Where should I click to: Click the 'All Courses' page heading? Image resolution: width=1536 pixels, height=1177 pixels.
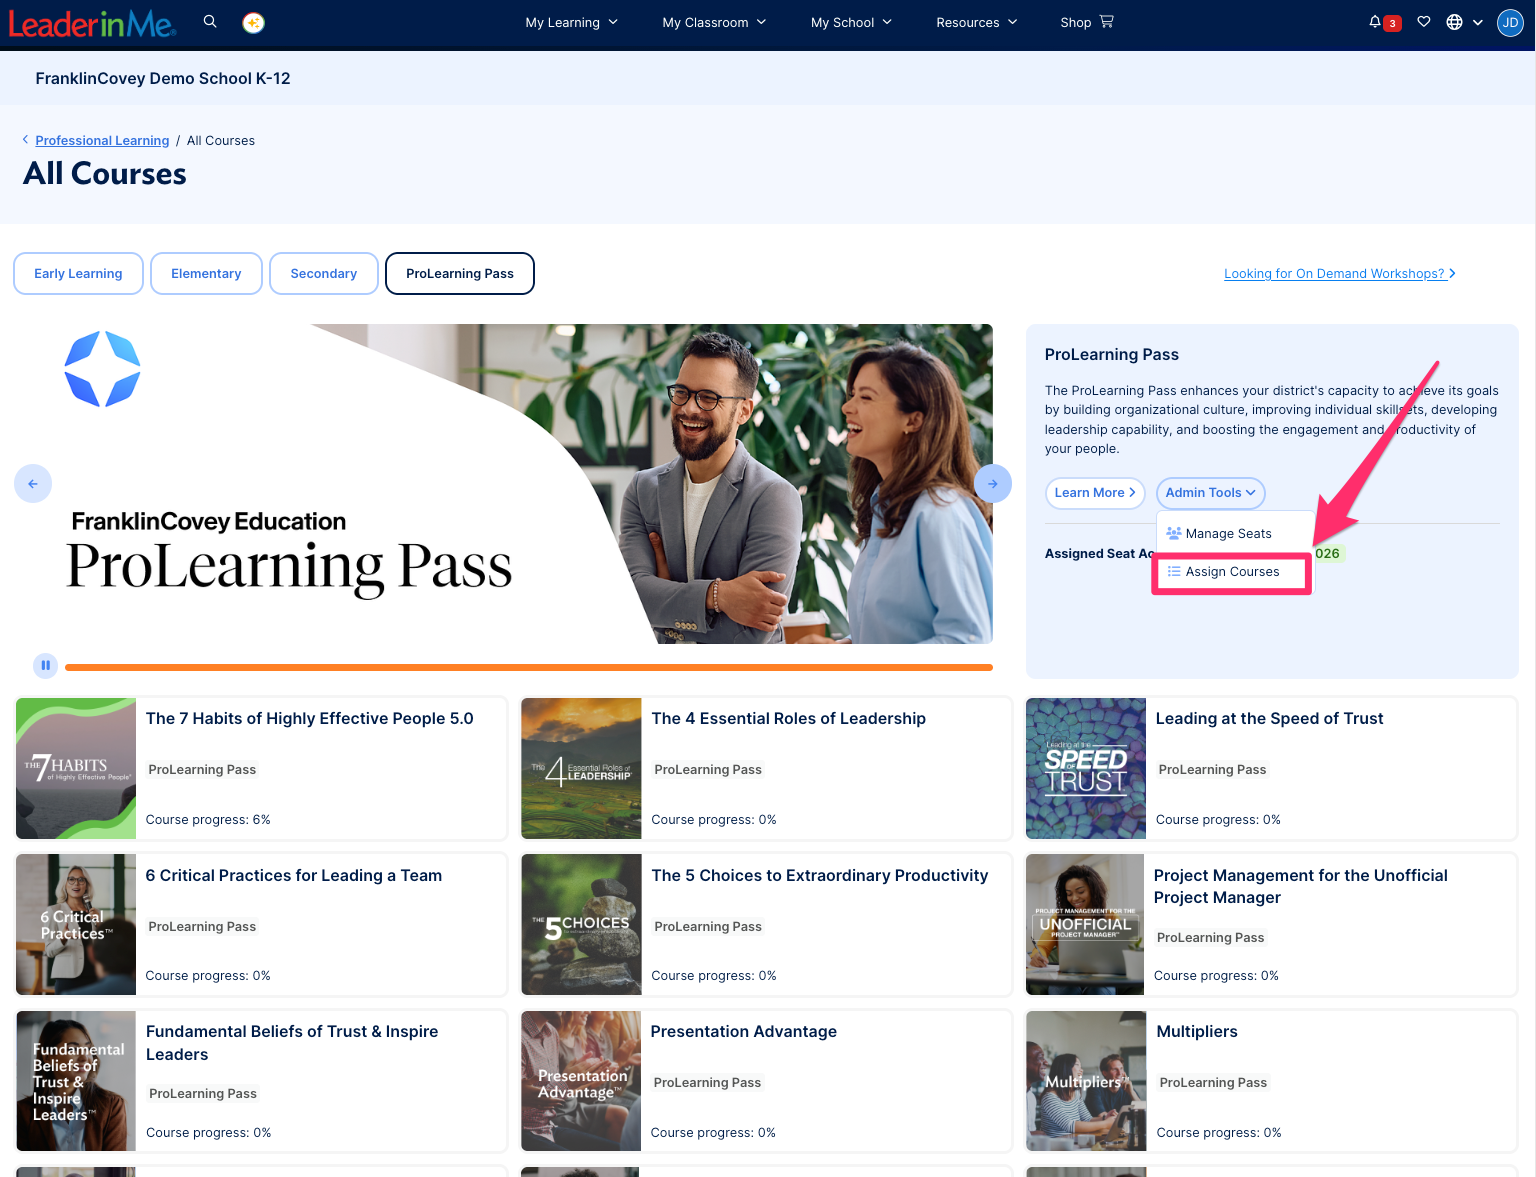(105, 174)
